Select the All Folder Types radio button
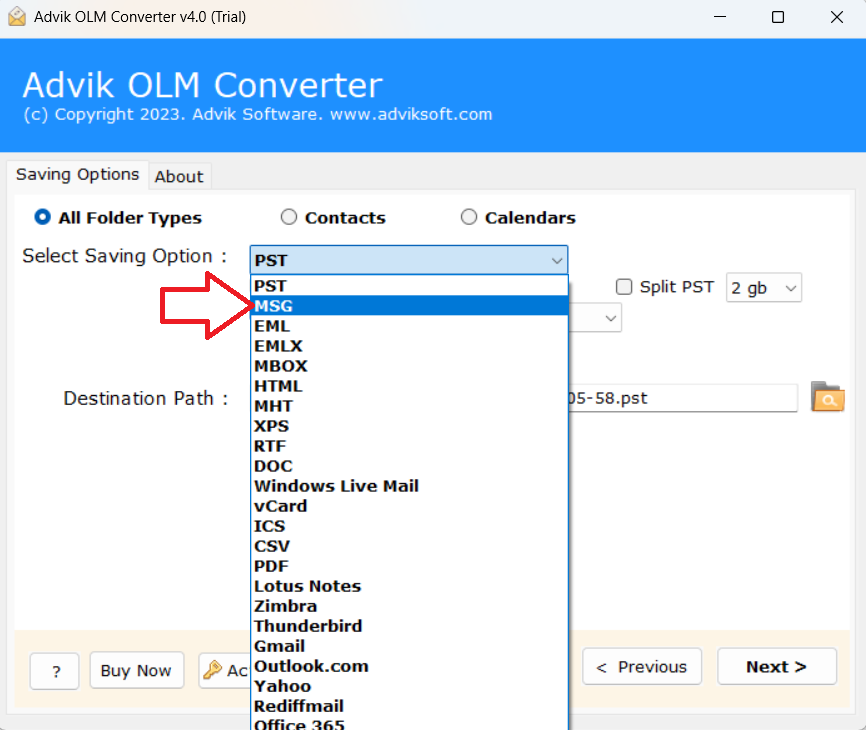This screenshot has height=730, width=866. click(43, 217)
